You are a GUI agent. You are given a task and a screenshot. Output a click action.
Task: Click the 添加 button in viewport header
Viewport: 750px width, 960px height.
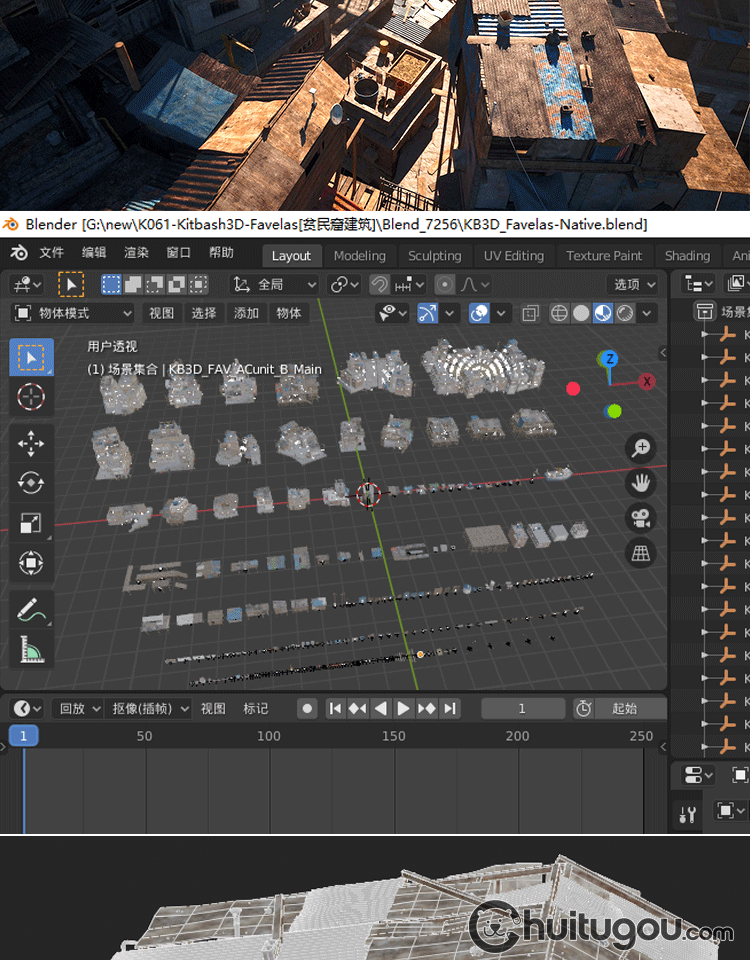(246, 313)
